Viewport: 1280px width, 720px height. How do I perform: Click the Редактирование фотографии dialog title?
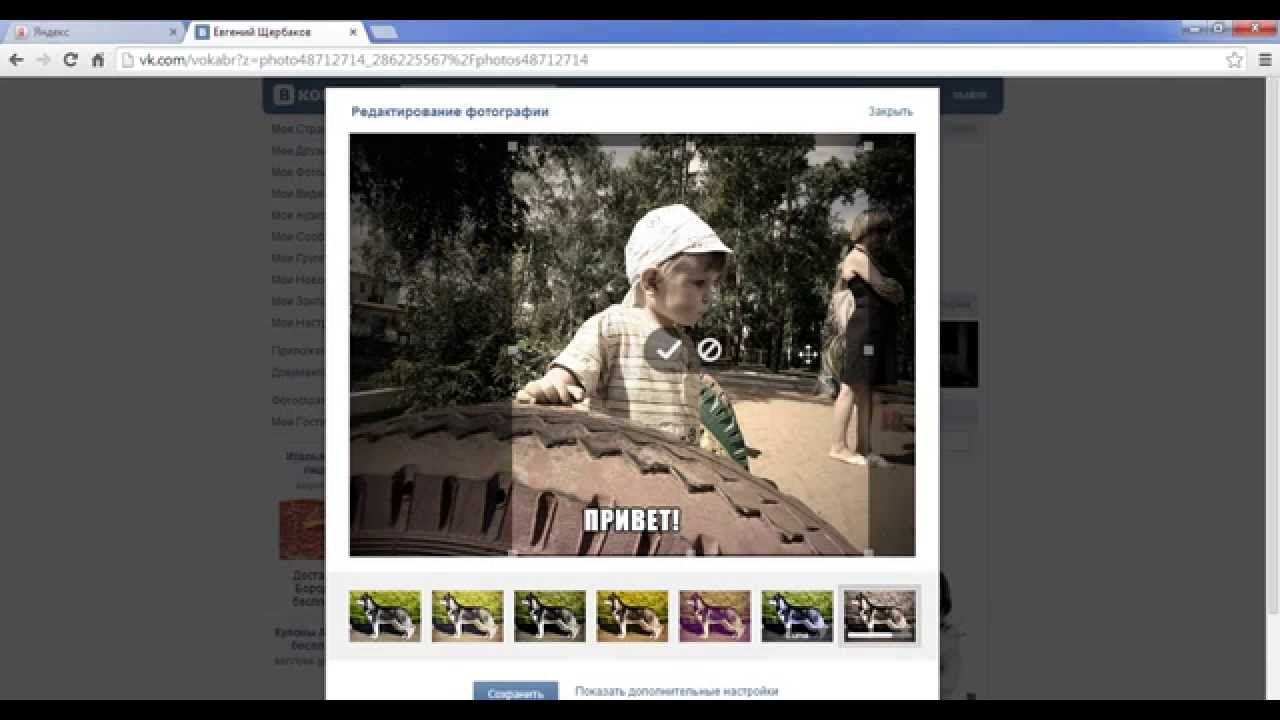450,112
